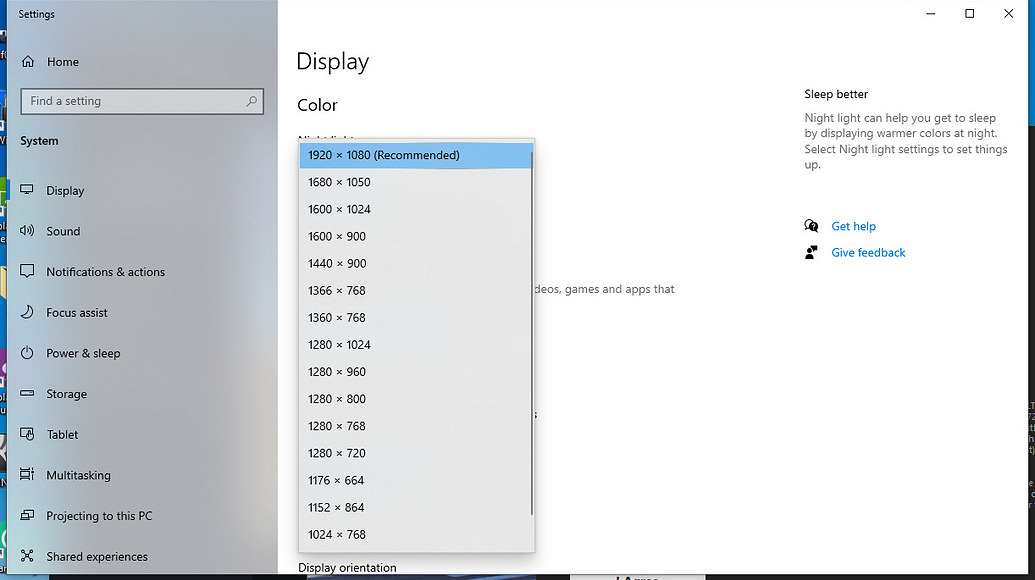The height and width of the screenshot is (580, 1035).
Task: Click the Give feedback link
Action: (x=867, y=252)
